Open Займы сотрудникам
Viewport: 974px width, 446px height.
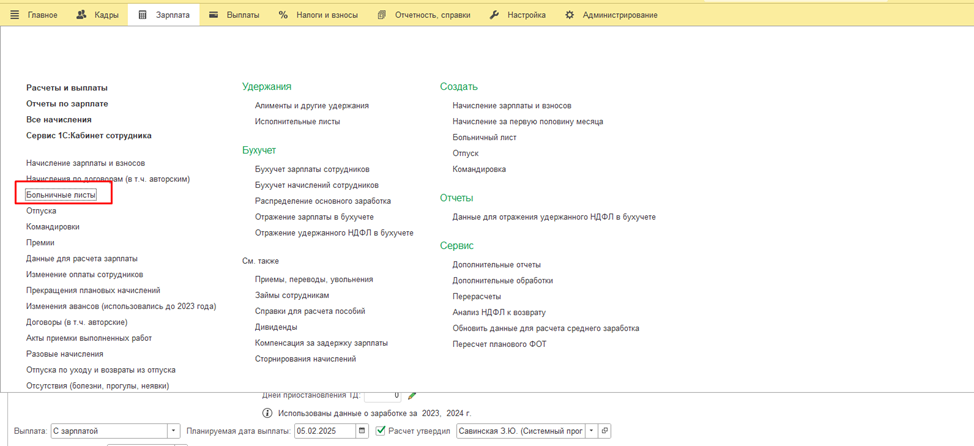(292, 296)
